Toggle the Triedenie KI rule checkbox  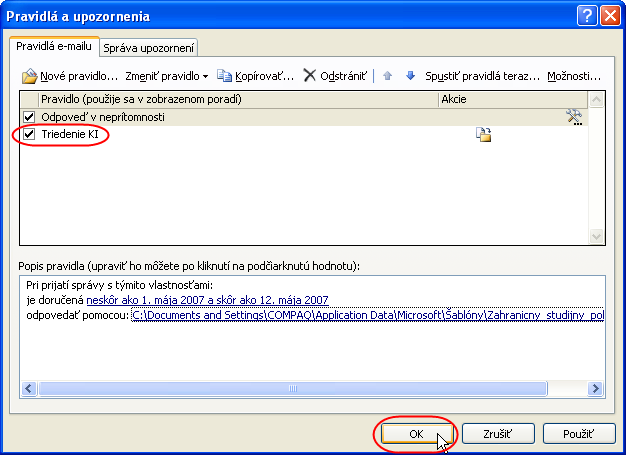29,134
